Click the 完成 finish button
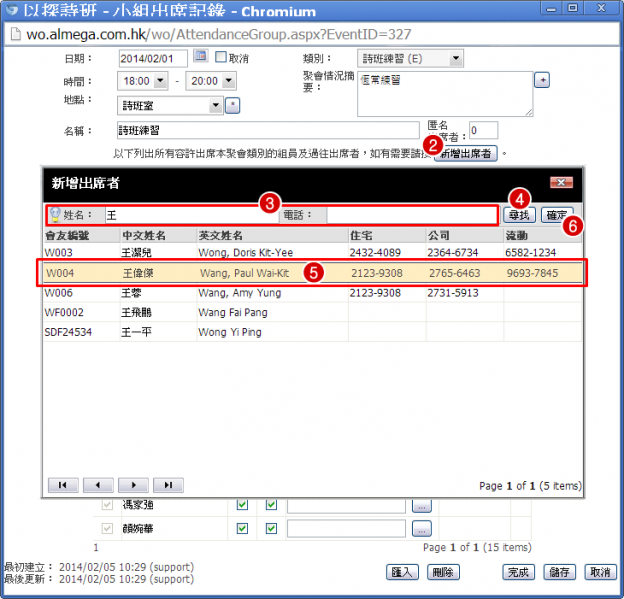624x599 pixels. (518, 572)
